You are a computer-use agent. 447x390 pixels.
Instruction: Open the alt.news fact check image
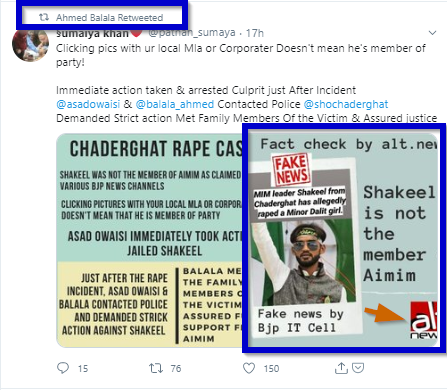coord(343,239)
